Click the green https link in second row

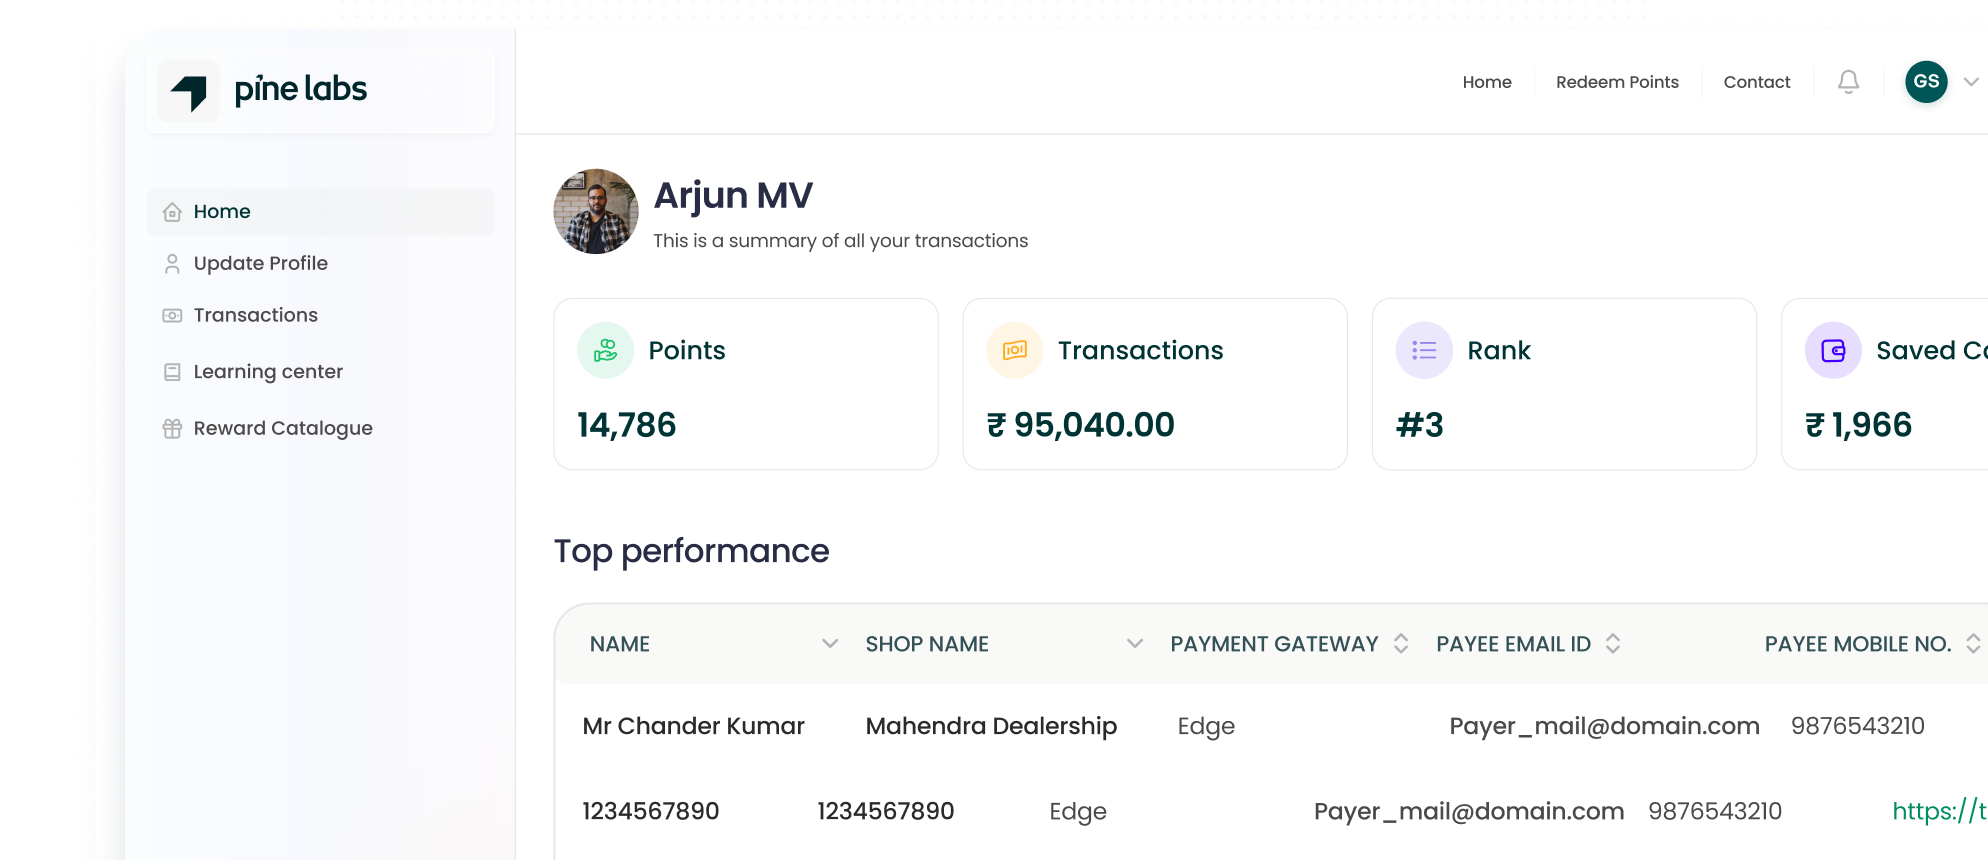(1939, 811)
